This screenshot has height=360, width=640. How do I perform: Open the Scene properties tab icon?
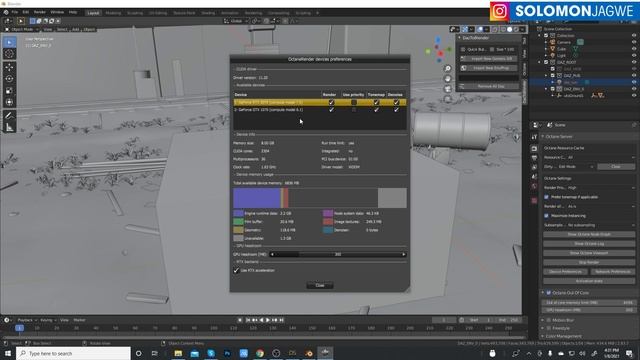click(x=534, y=176)
